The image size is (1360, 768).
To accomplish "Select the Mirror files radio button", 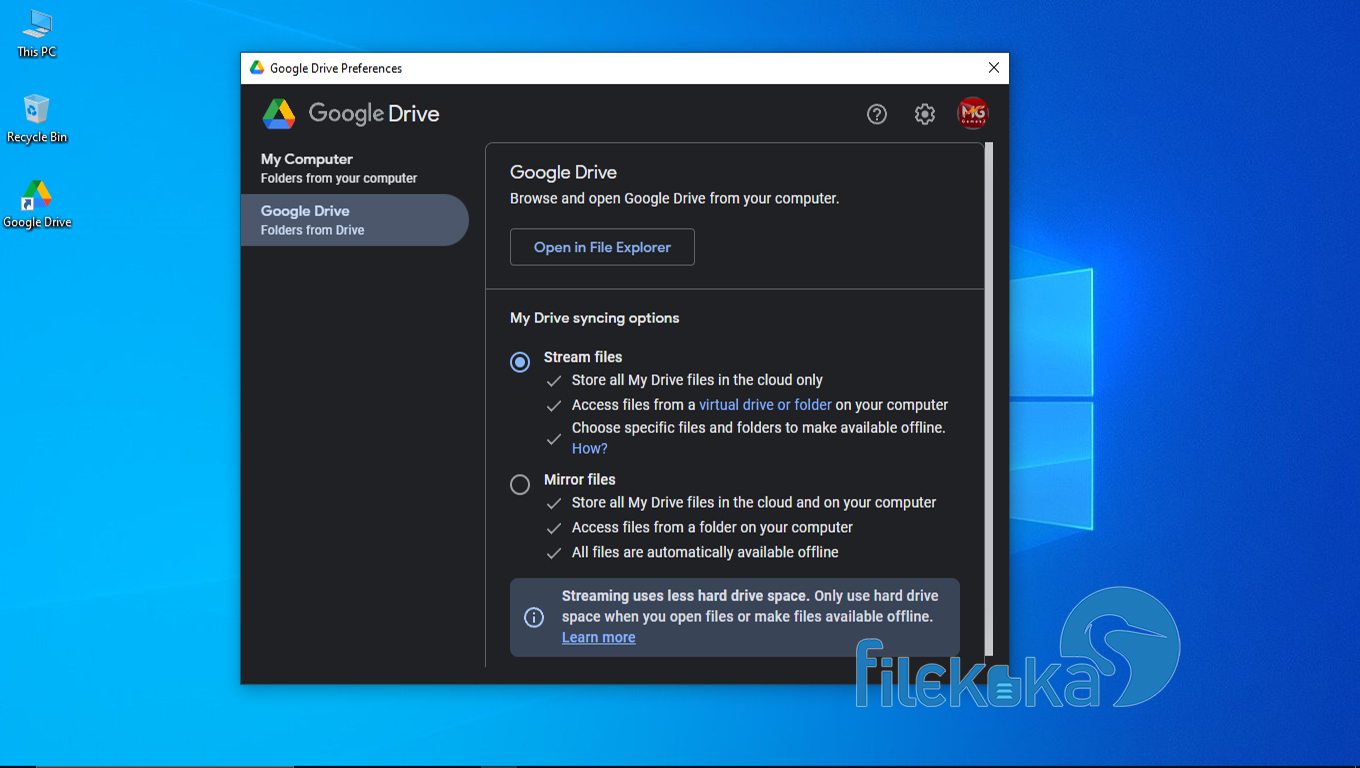I will click(x=520, y=485).
